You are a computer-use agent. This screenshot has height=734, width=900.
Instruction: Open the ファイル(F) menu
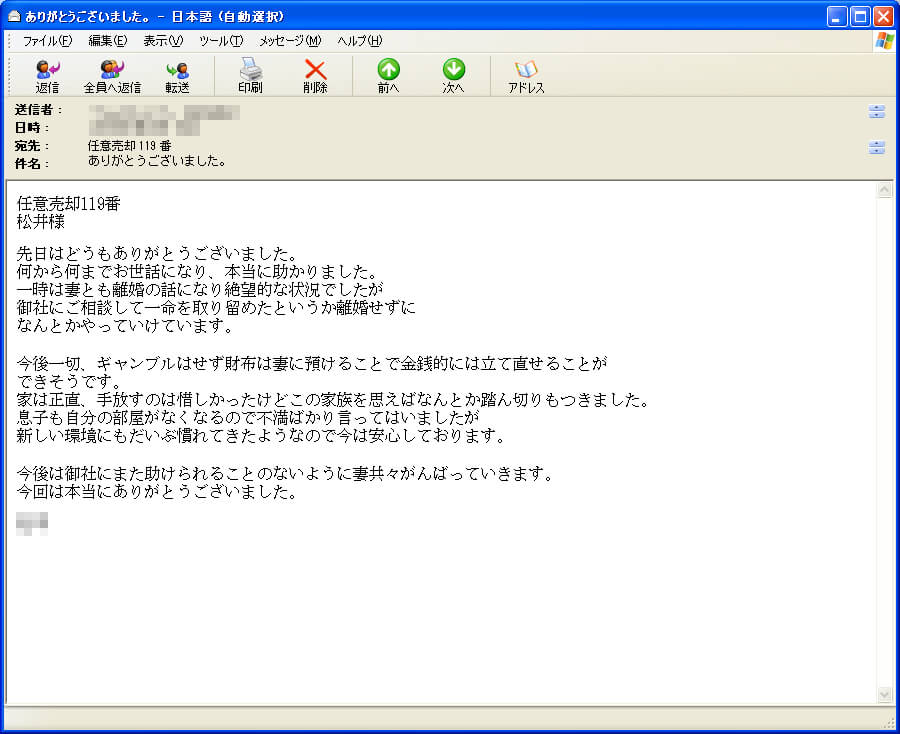[47, 41]
